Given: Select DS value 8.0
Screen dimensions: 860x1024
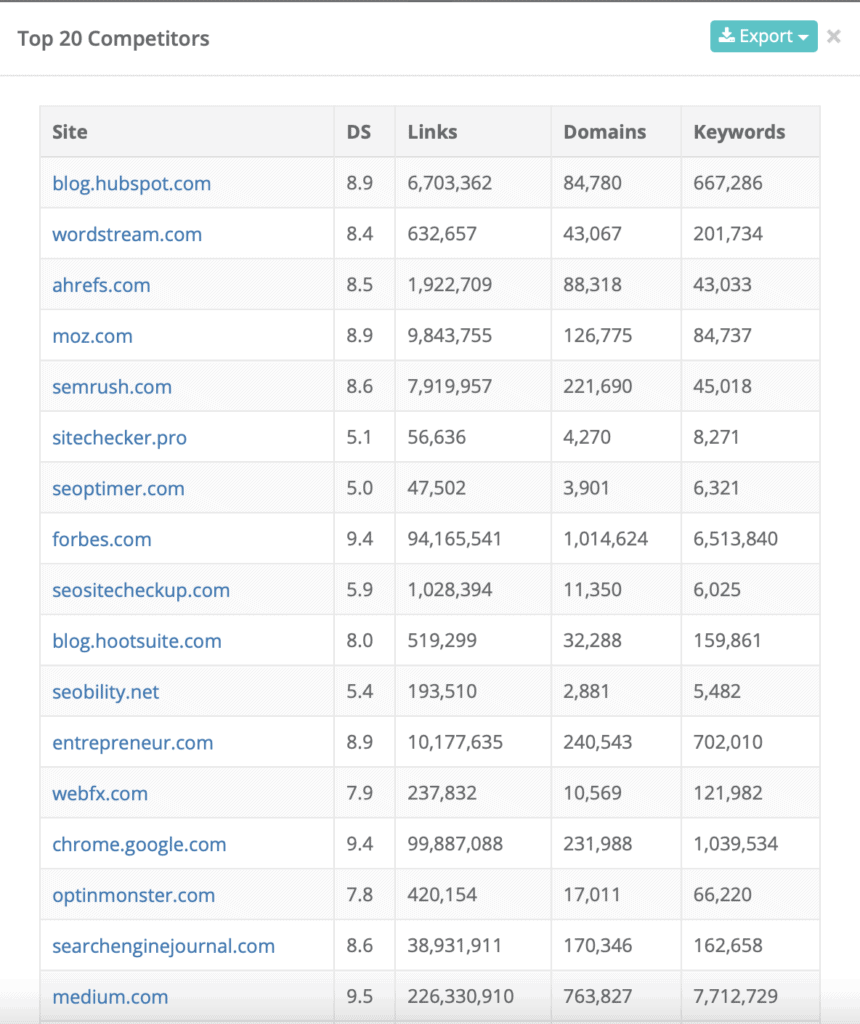Looking at the screenshot, I should coord(359,641).
